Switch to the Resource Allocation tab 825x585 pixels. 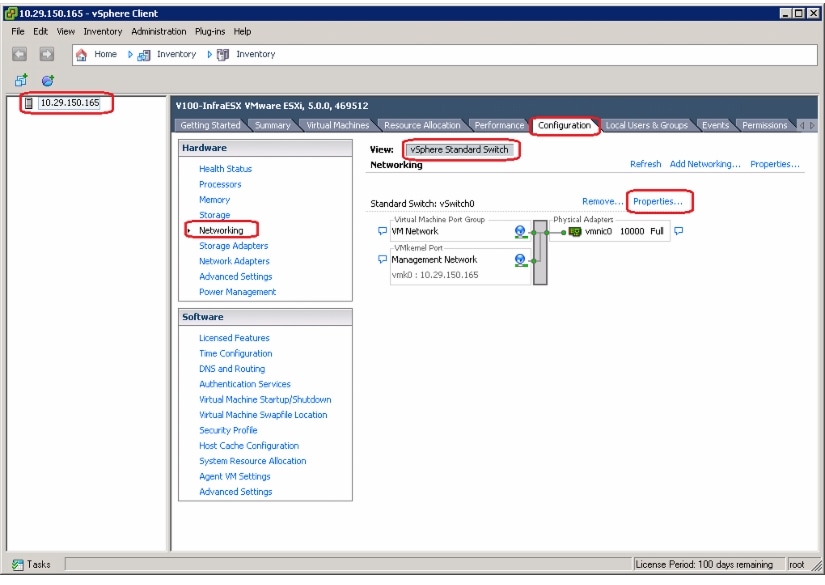tap(422, 125)
